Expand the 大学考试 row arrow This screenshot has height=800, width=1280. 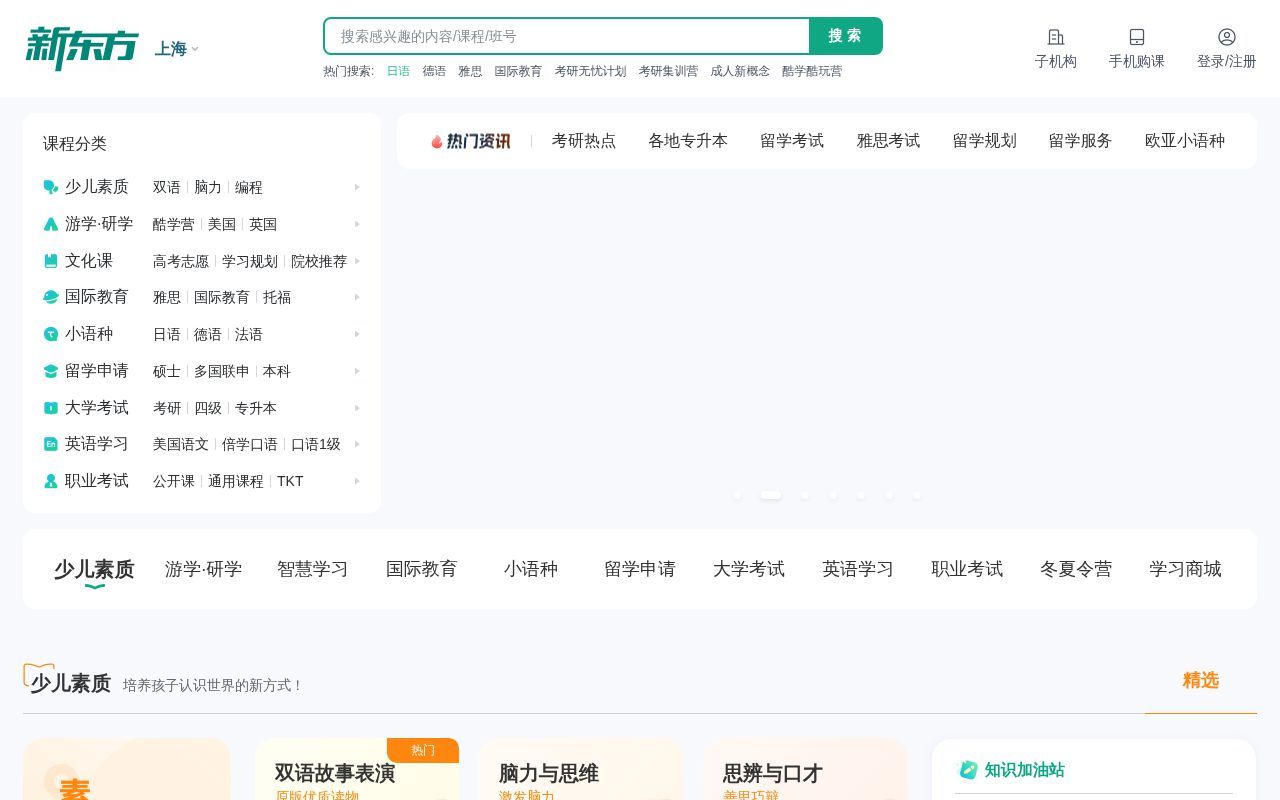click(x=357, y=408)
